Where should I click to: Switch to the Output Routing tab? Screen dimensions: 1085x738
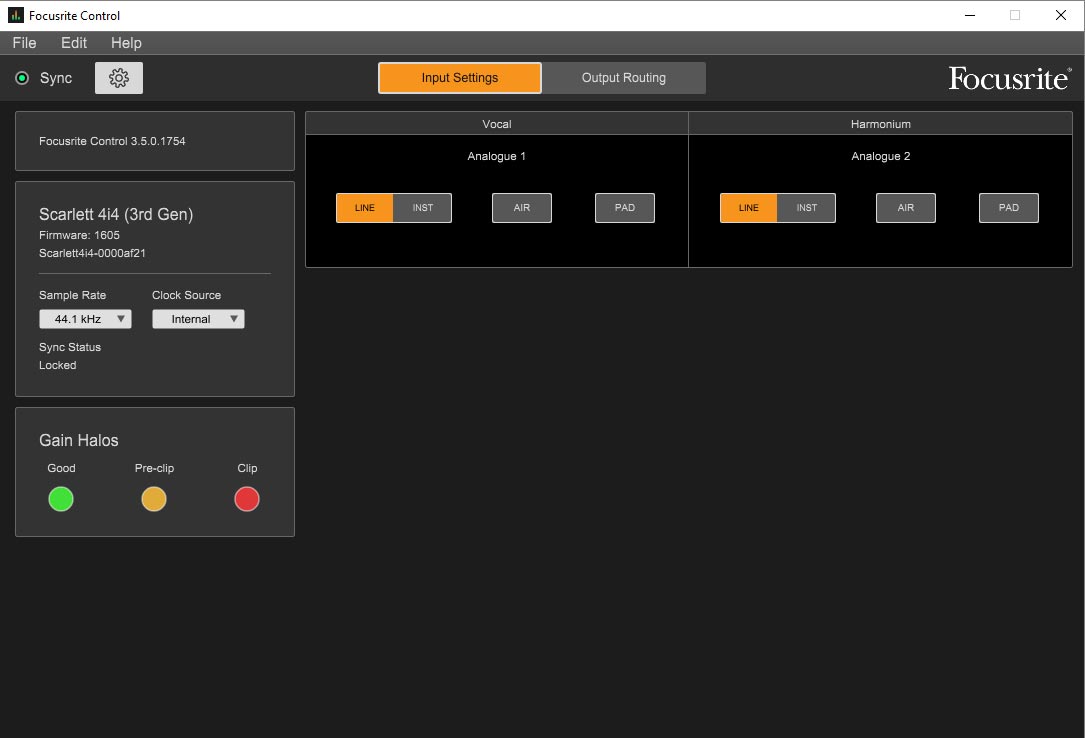tap(623, 78)
